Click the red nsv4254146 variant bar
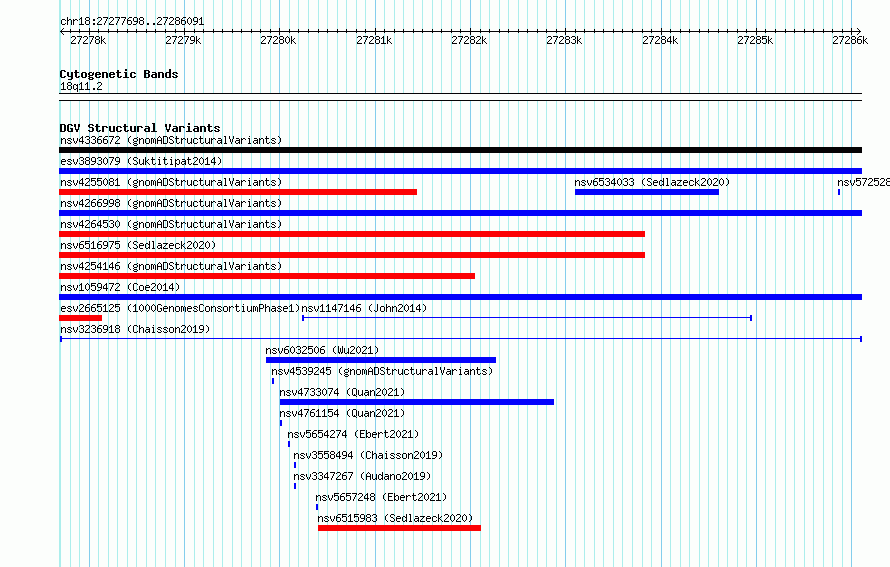The image size is (890, 567). tap(267, 276)
